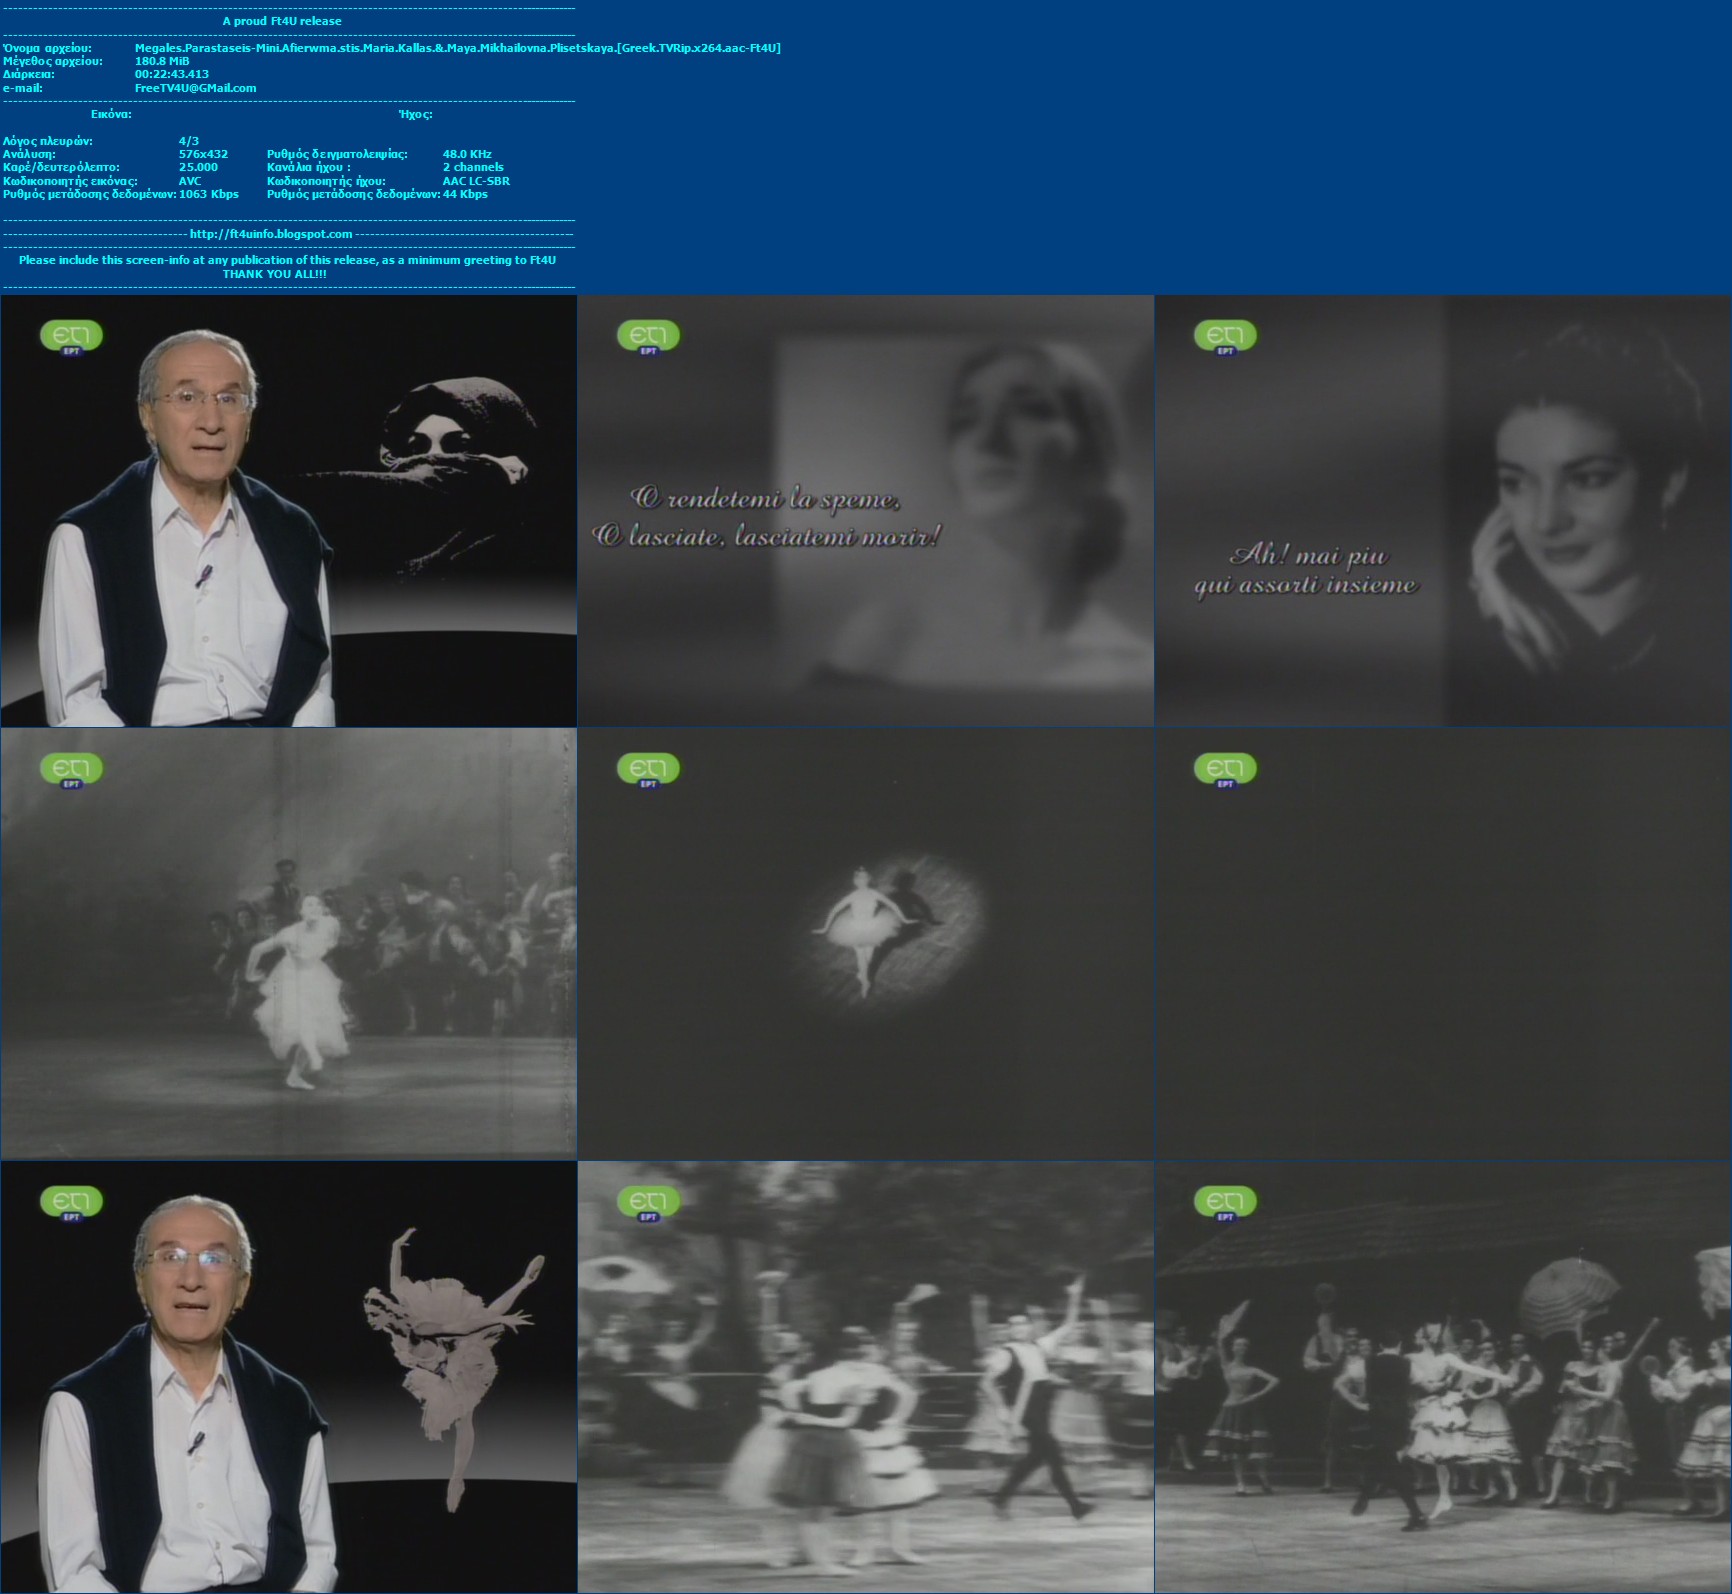Click the 'Ανάλυση:' label
Image resolution: width=1732 pixels, height=1594 pixels.
click(29, 154)
